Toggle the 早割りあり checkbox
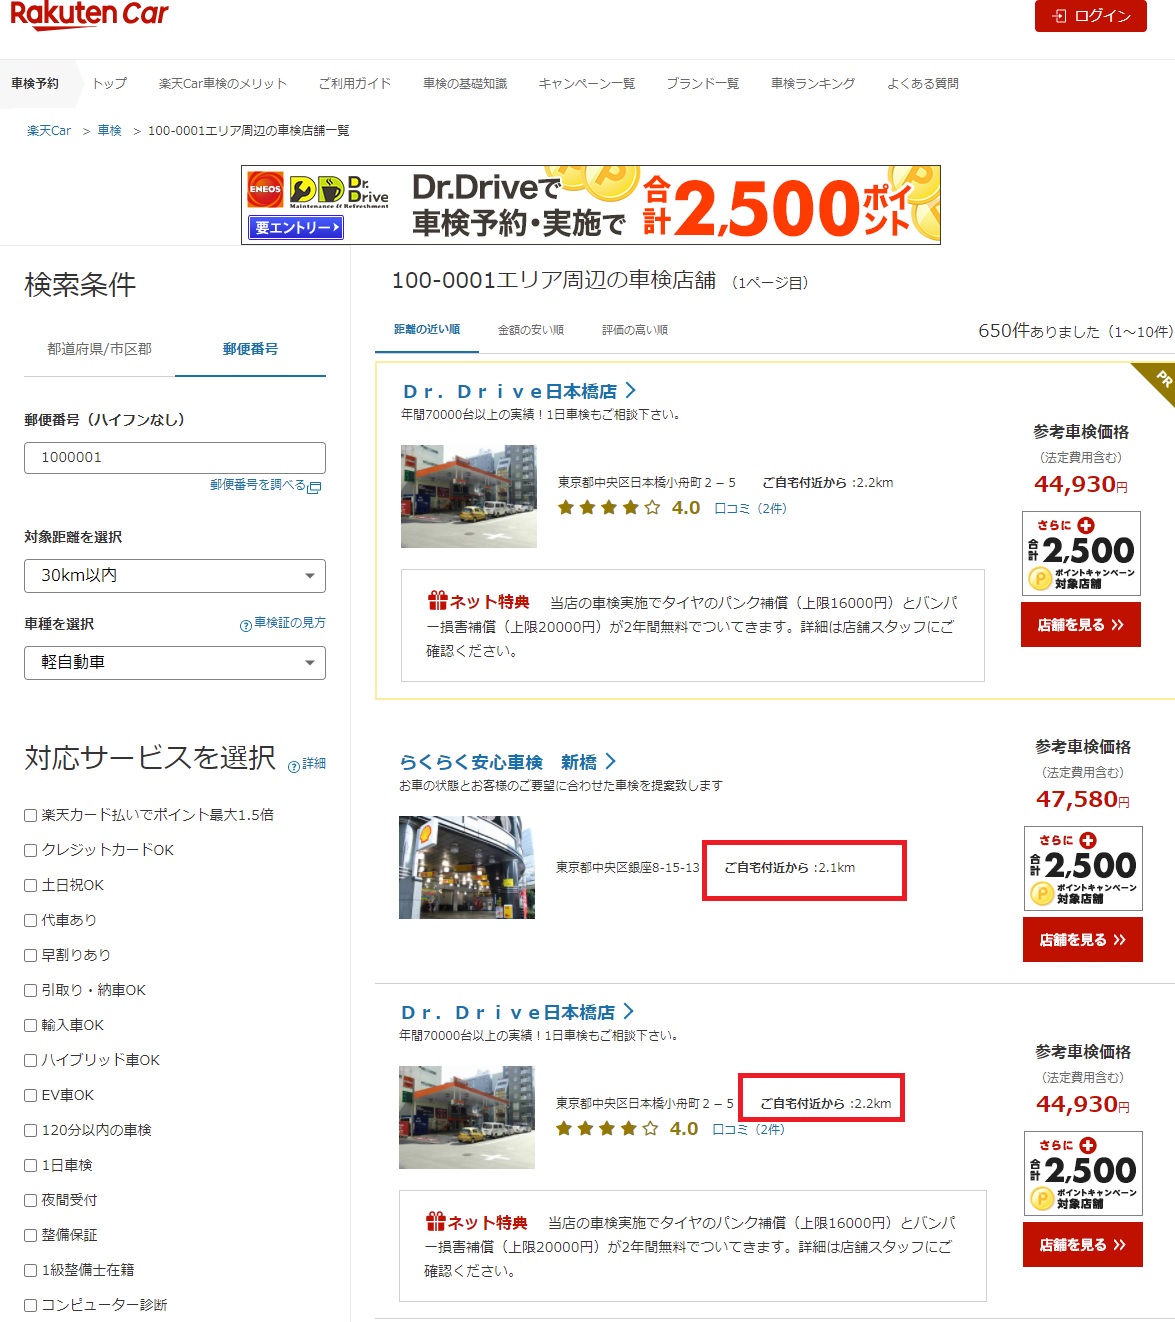This screenshot has width=1175, height=1322. 30,955
